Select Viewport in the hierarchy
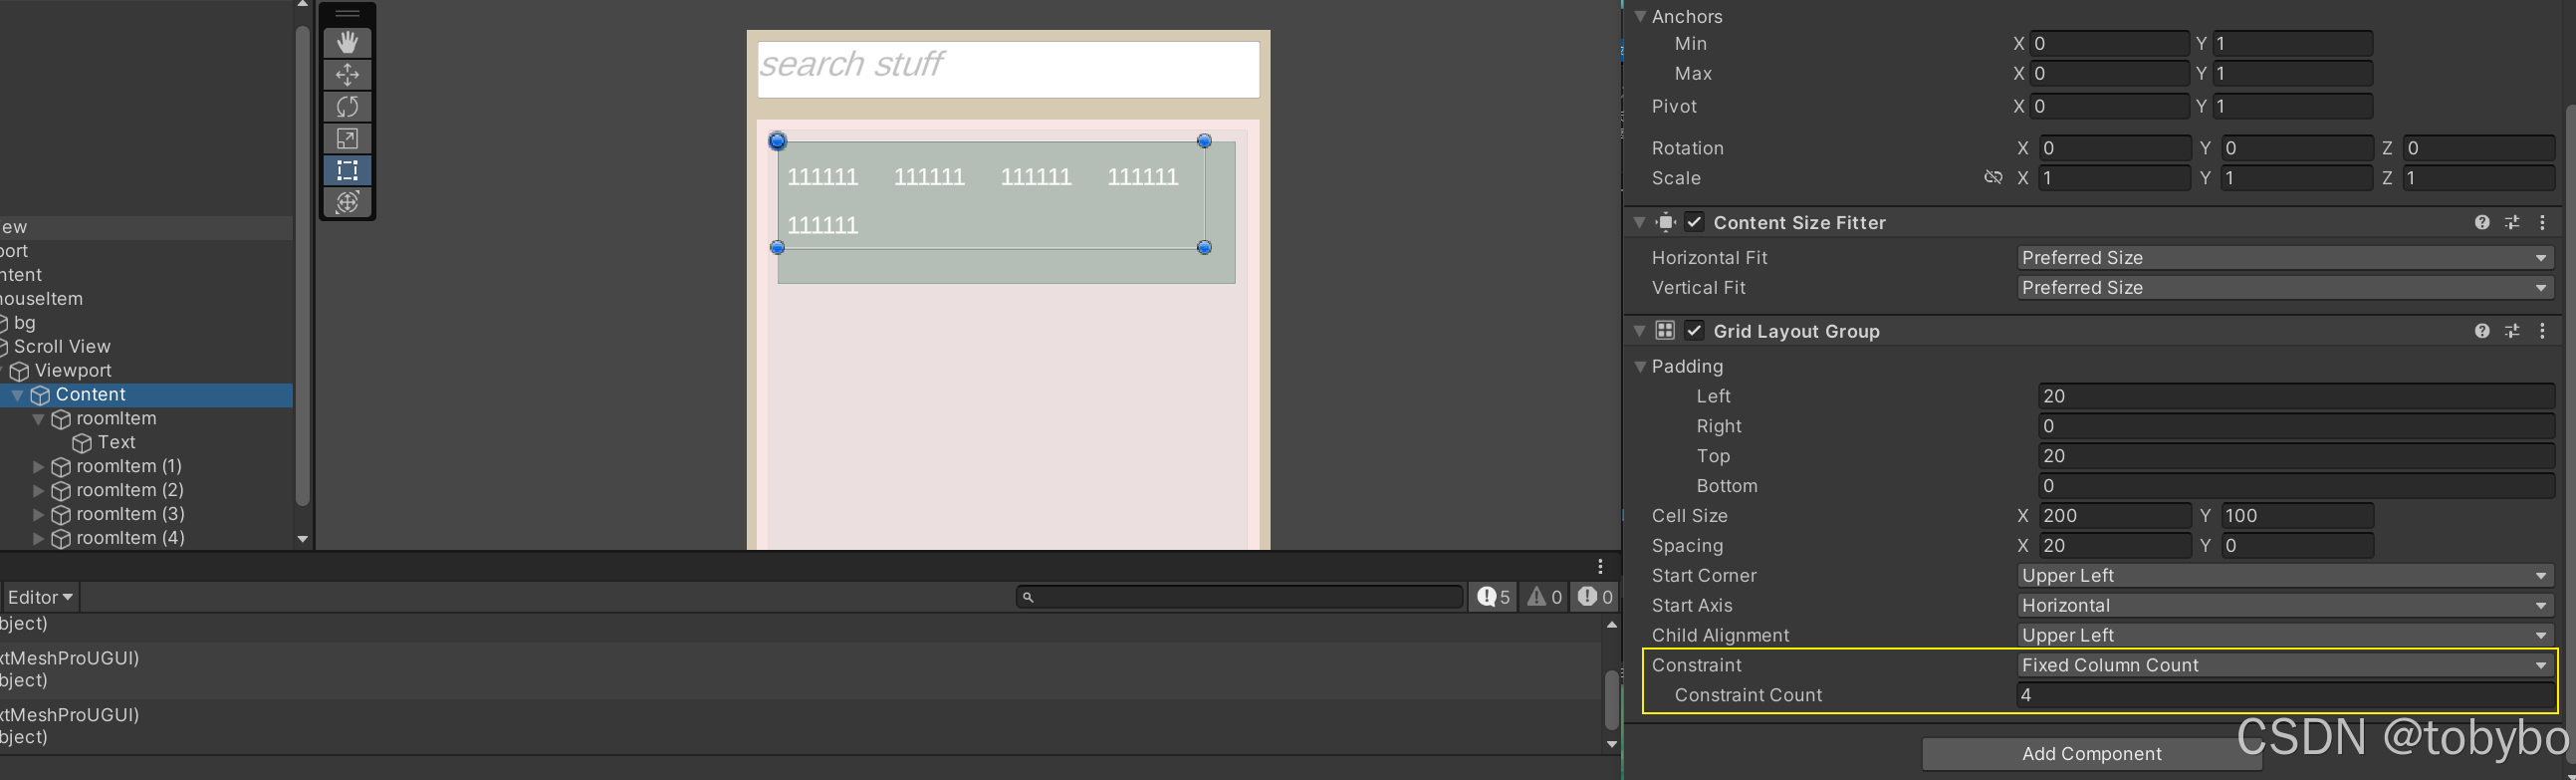 click(x=72, y=371)
